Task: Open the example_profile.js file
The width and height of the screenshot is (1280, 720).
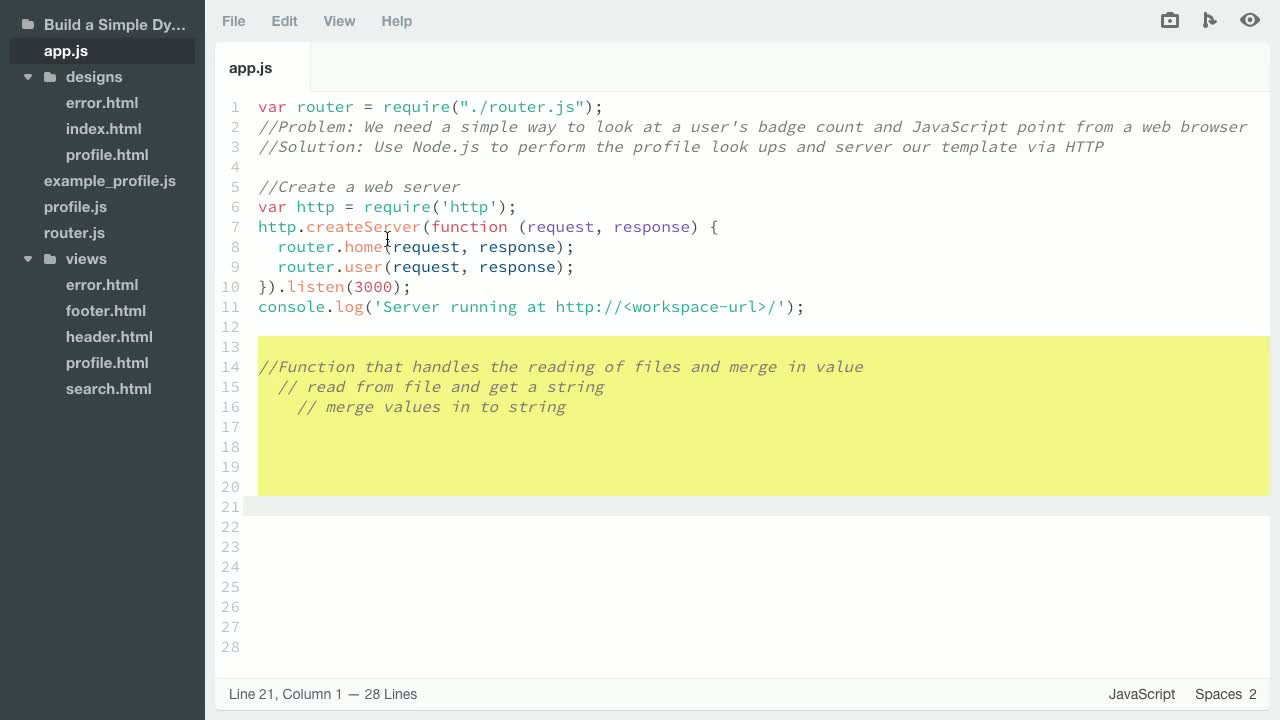Action: click(x=110, y=181)
